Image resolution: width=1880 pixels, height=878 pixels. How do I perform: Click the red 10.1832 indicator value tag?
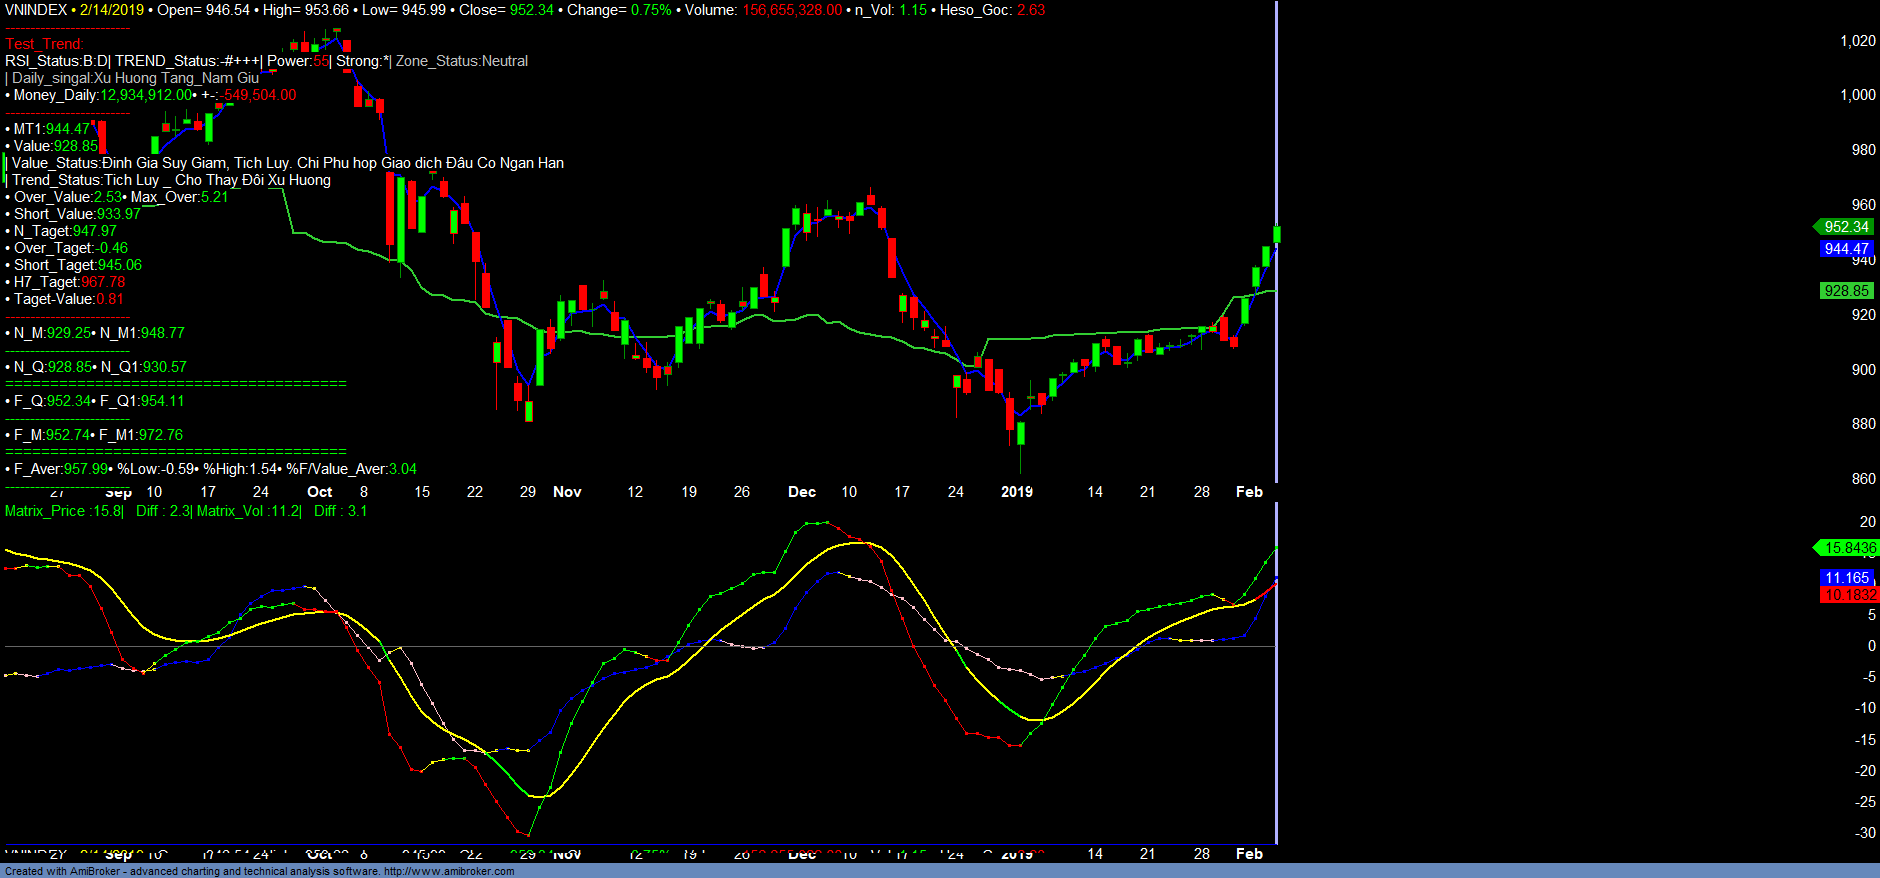click(x=1850, y=595)
